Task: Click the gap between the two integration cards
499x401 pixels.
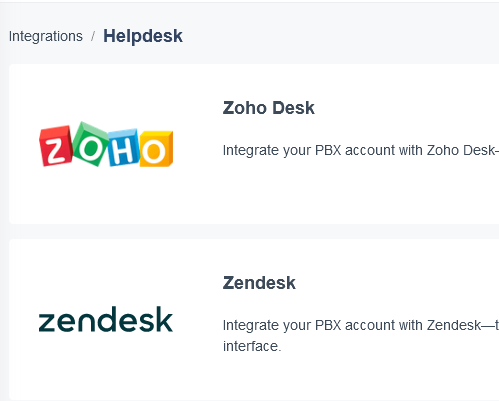Action: click(x=253, y=231)
